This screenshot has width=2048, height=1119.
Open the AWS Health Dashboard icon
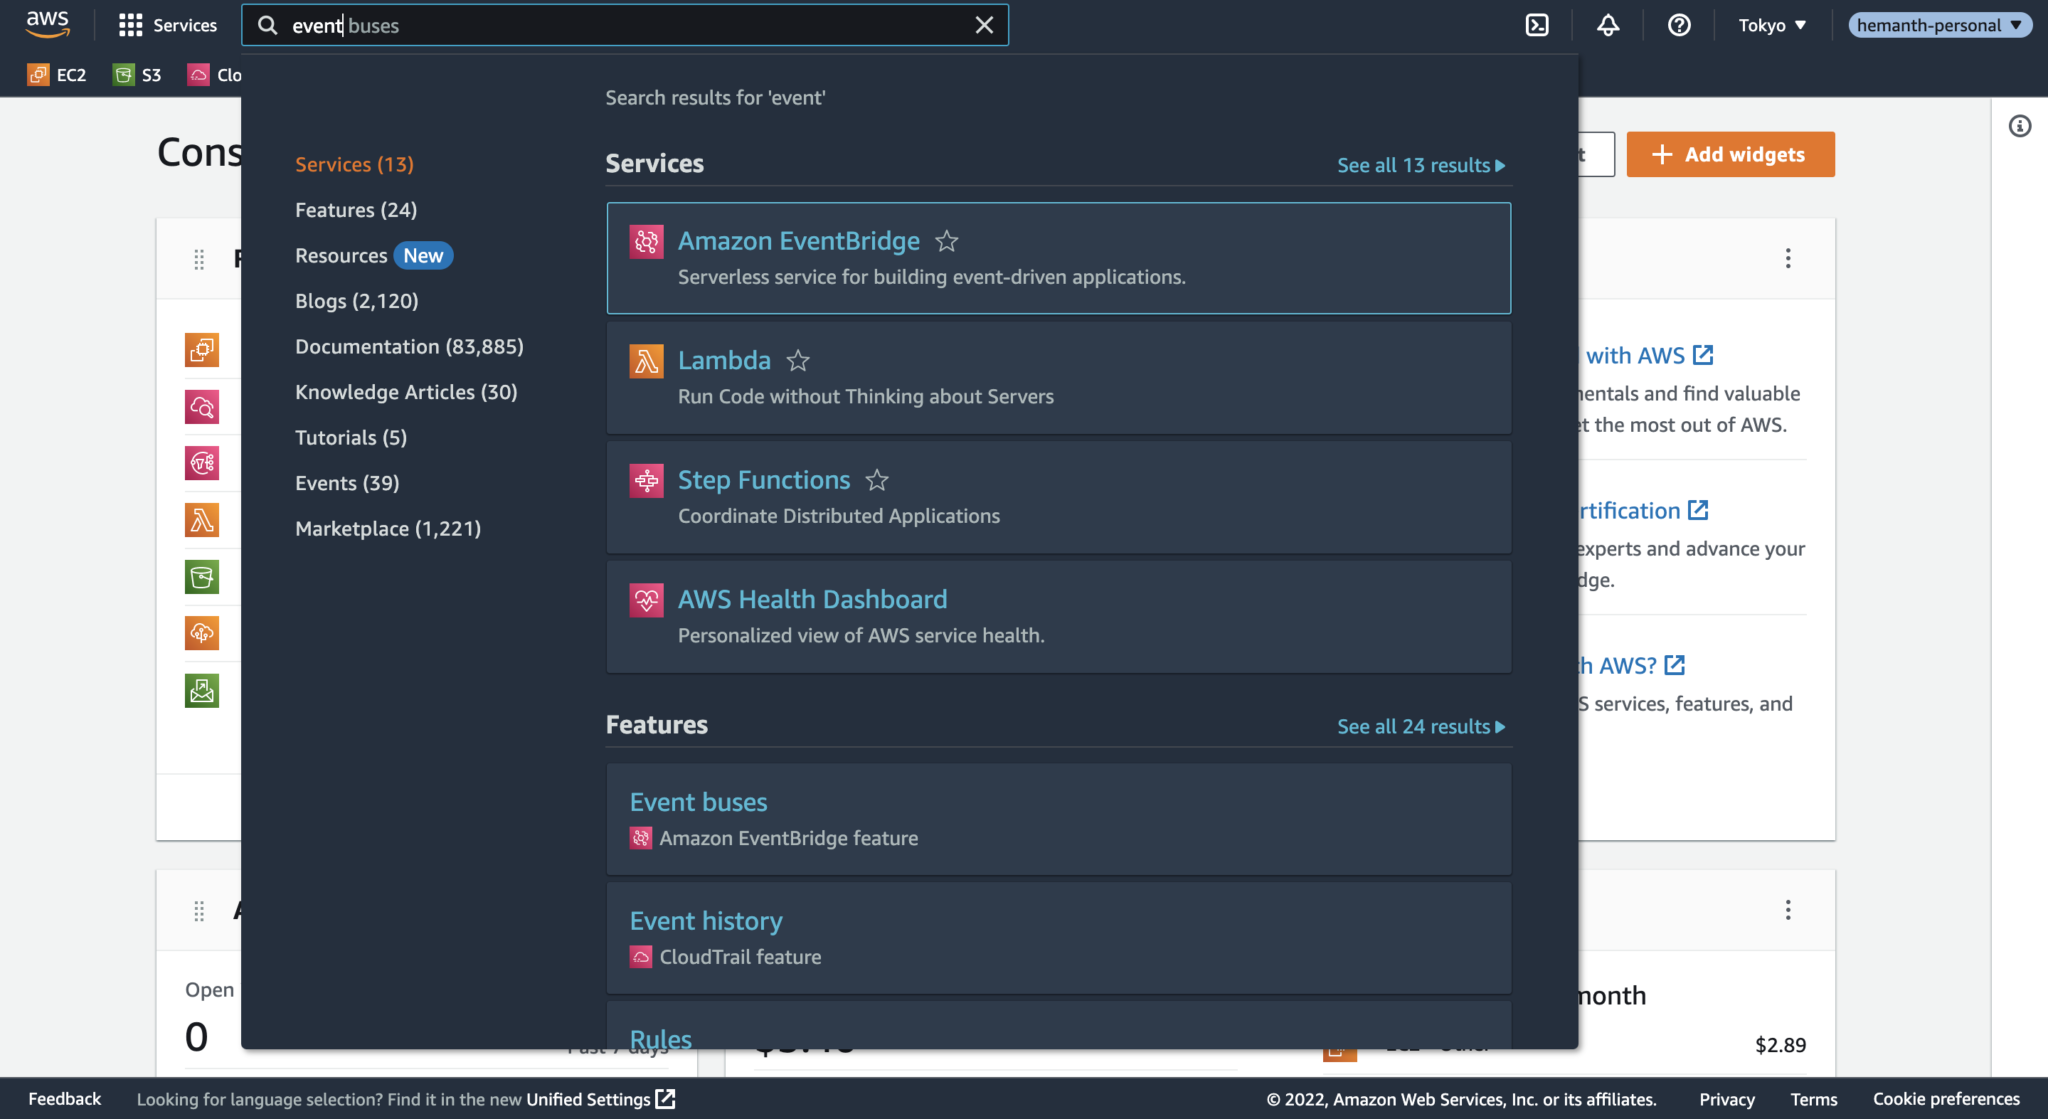(x=646, y=599)
